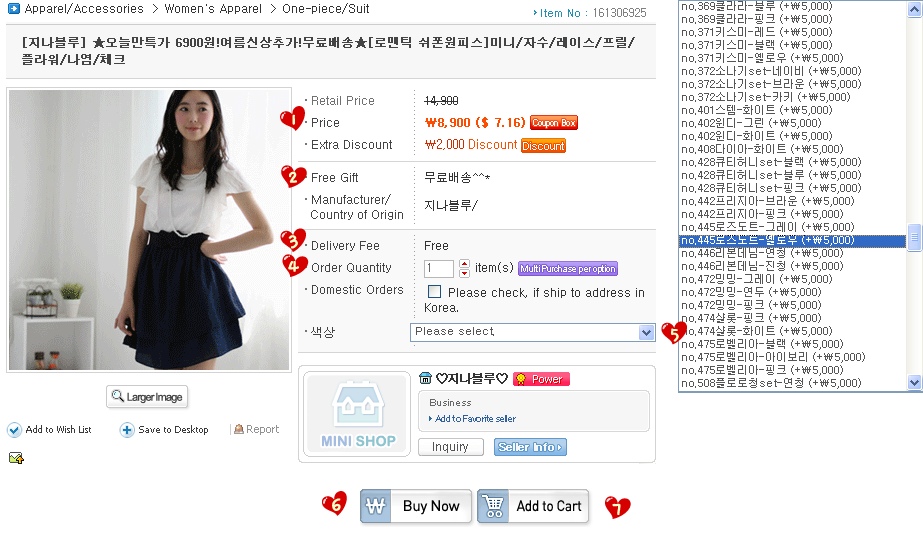The height and width of the screenshot is (535, 923).
Task: Click the Larger Image button
Action: (x=147, y=397)
